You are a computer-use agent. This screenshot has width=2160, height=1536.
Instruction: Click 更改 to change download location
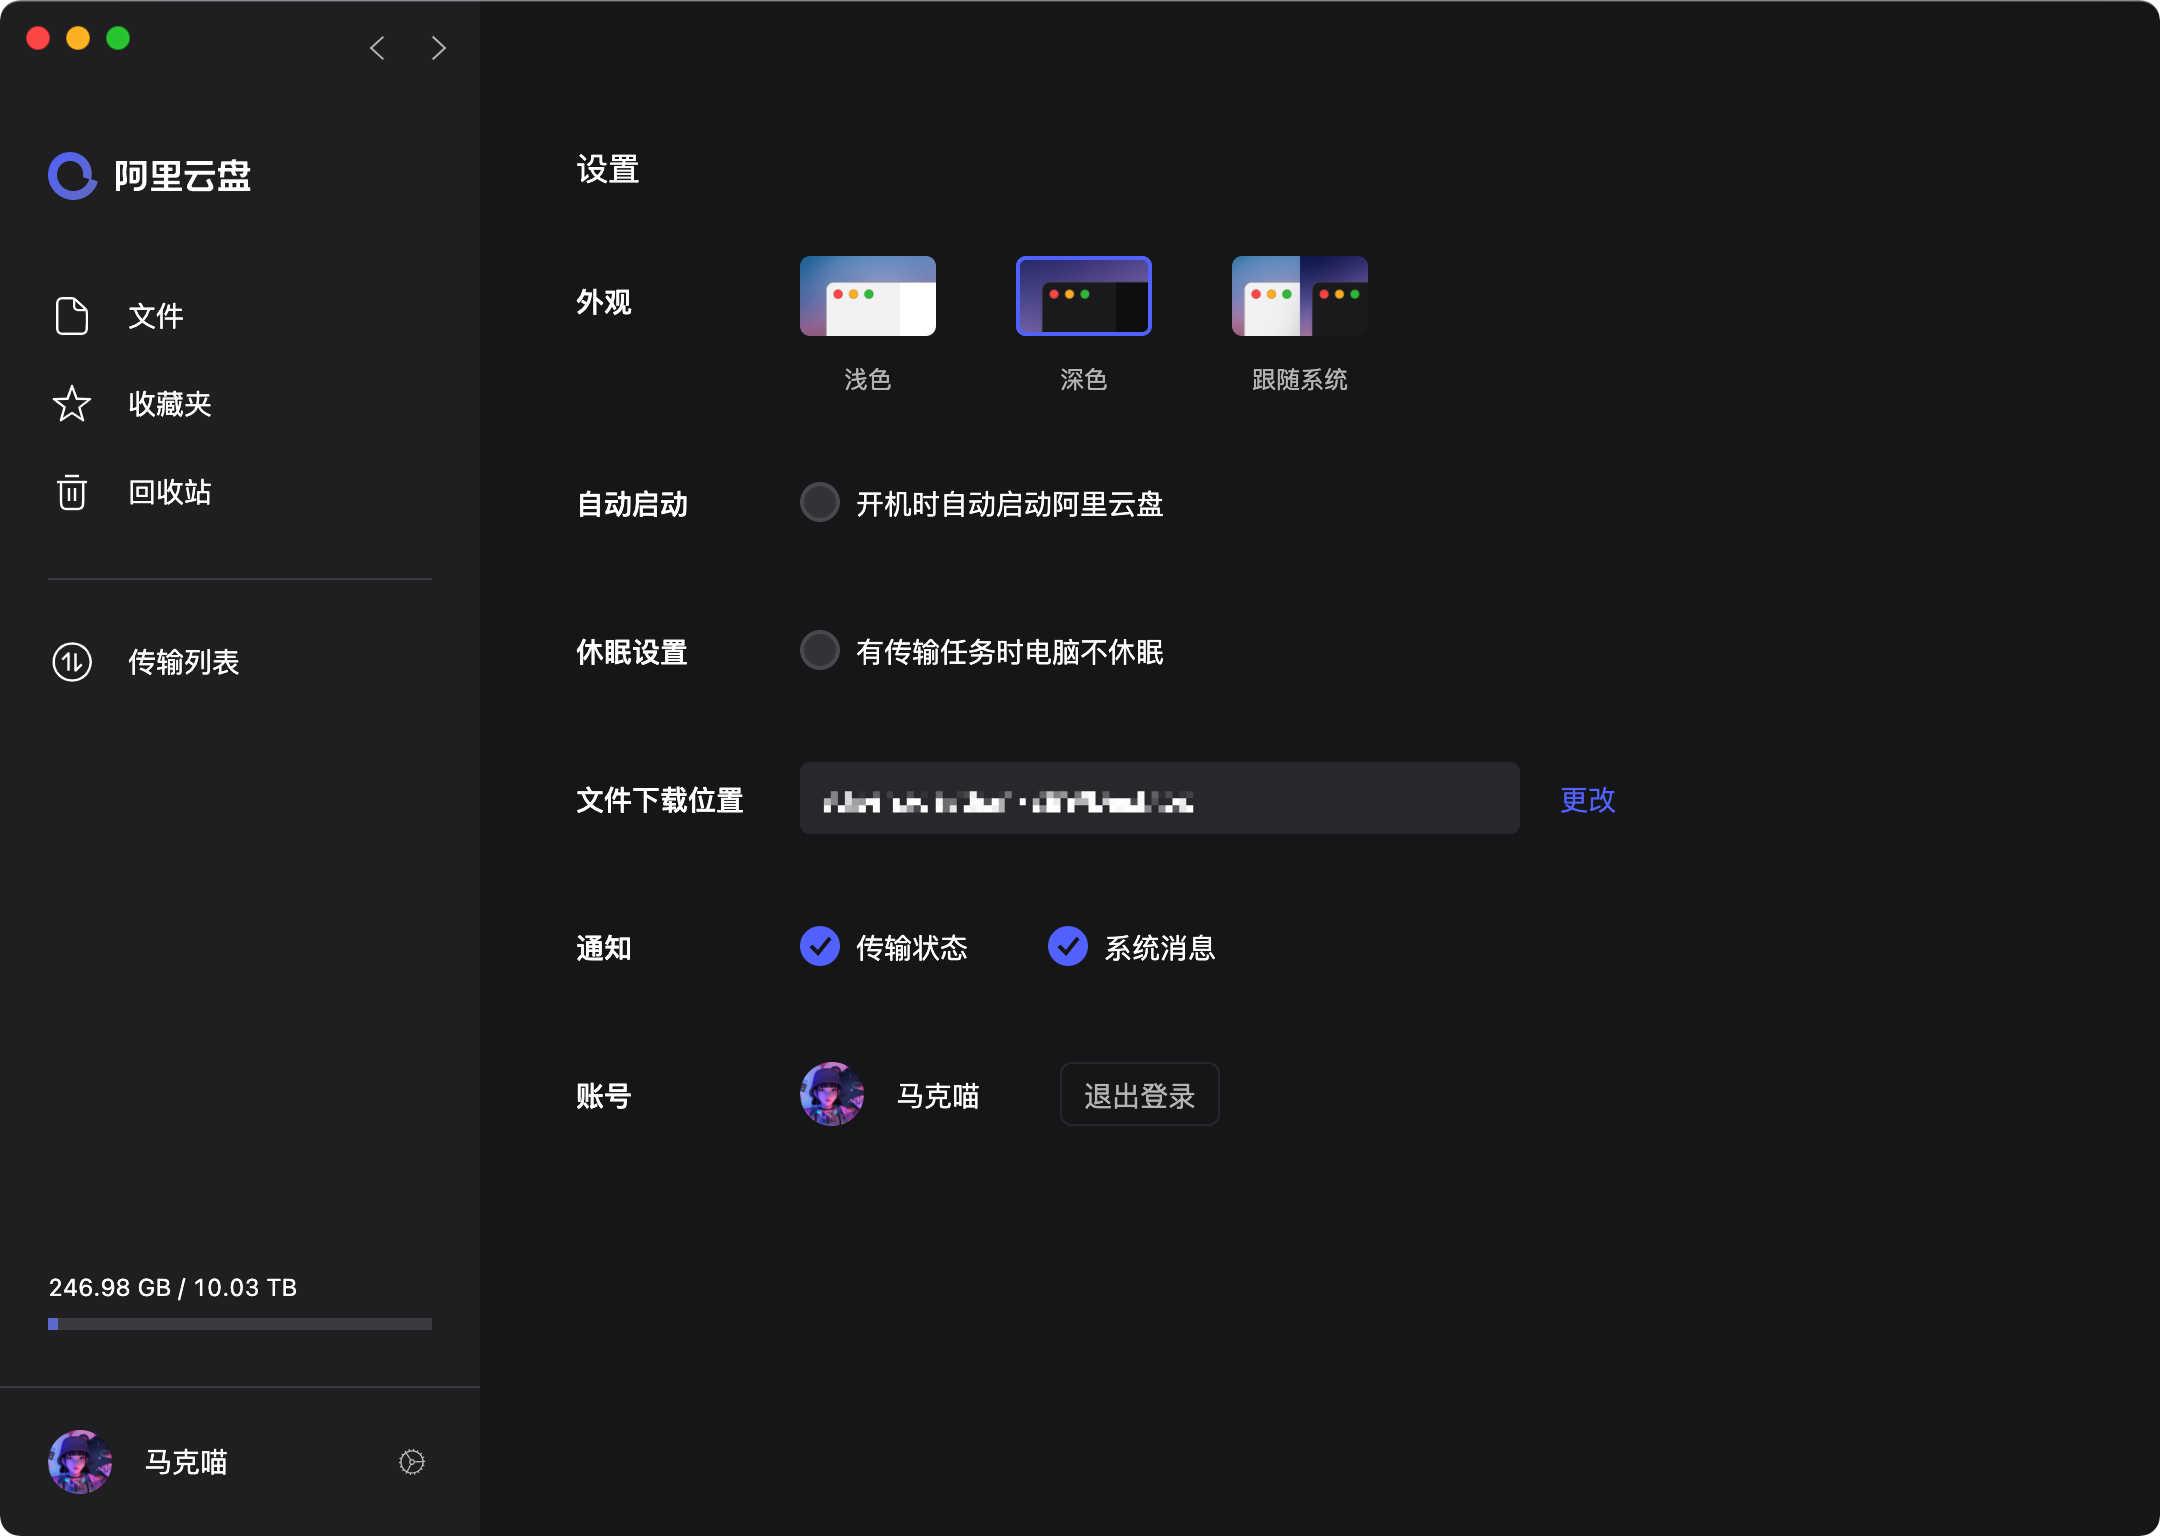click(1588, 799)
